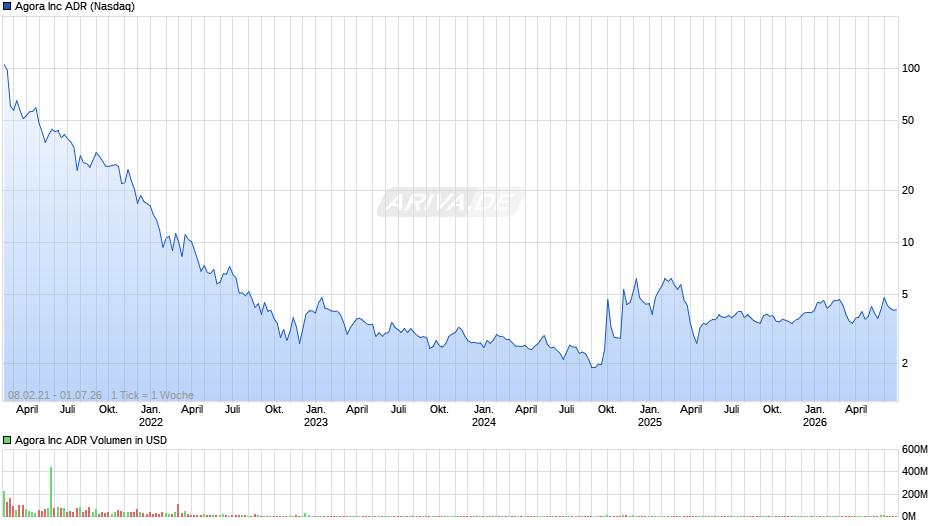Image resolution: width=940 pixels, height=526 pixels.
Task: Click the blue Agora Inc ADR legend square
Action: (7, 7)
